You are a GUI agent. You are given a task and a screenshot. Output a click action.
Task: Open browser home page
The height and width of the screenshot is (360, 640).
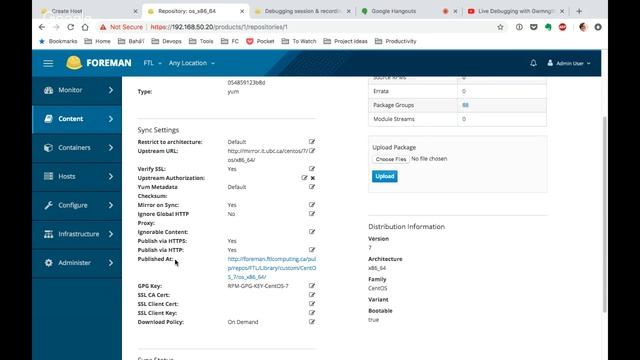coord(85,27)
